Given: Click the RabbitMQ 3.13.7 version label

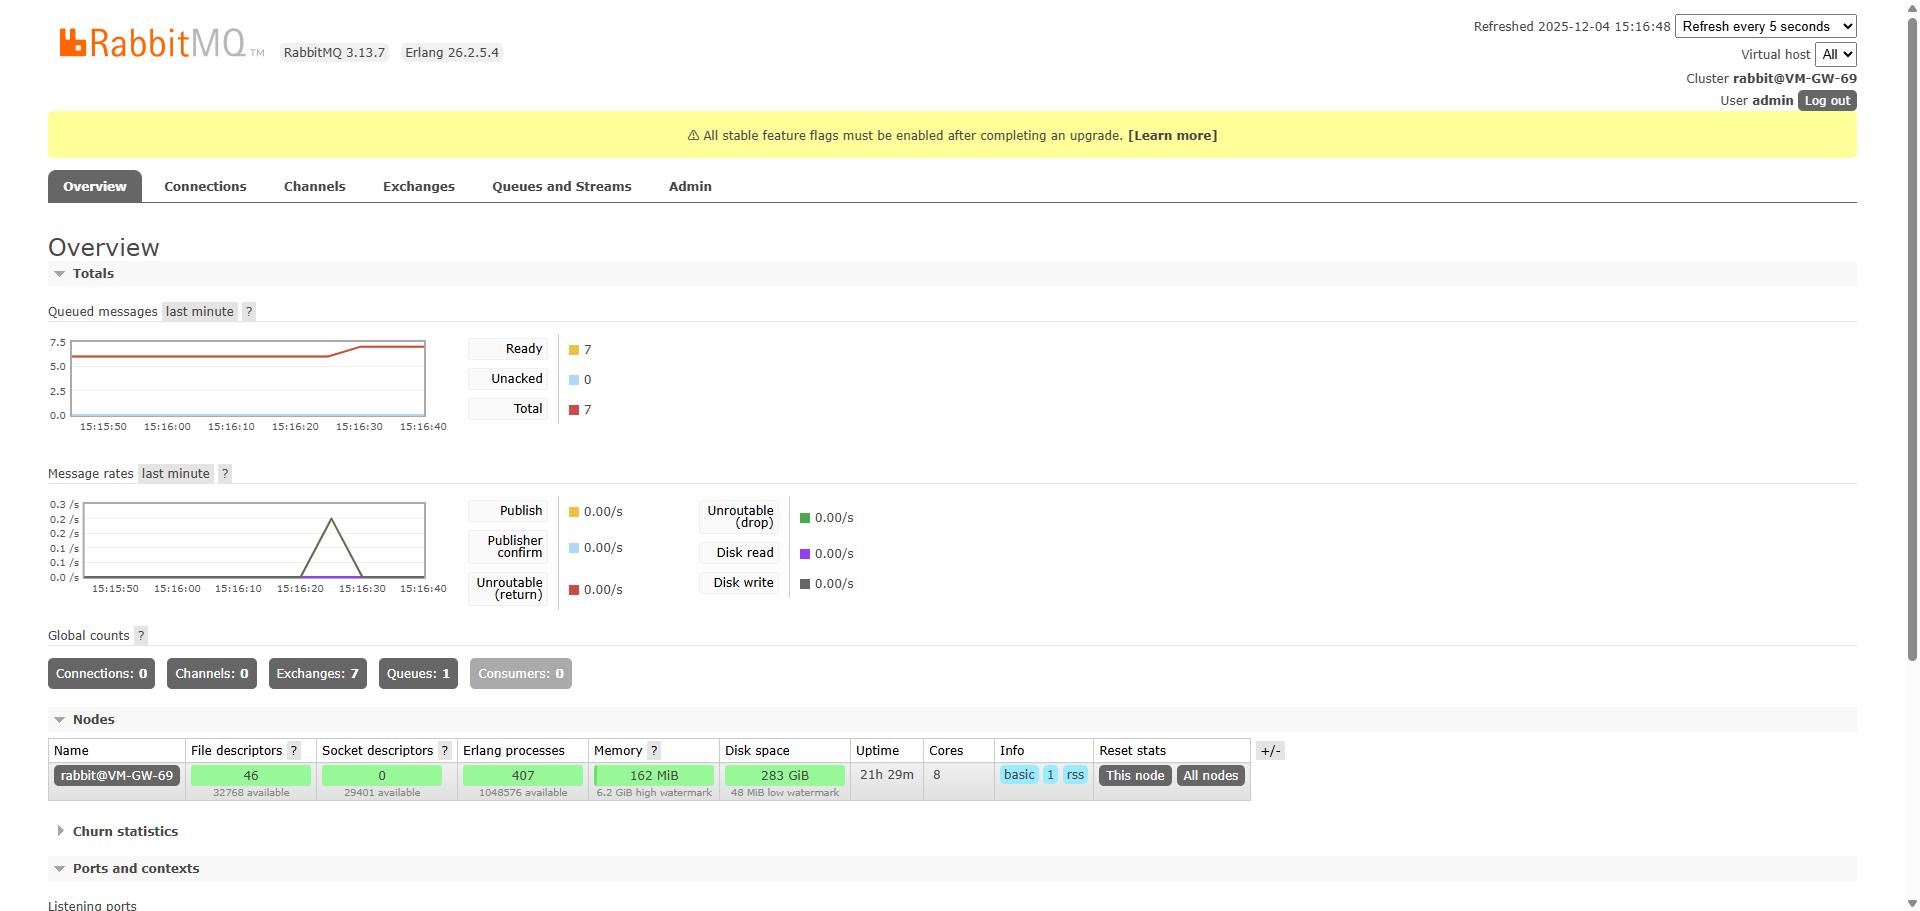Looking at the screenshot, I should coord(334,53).
